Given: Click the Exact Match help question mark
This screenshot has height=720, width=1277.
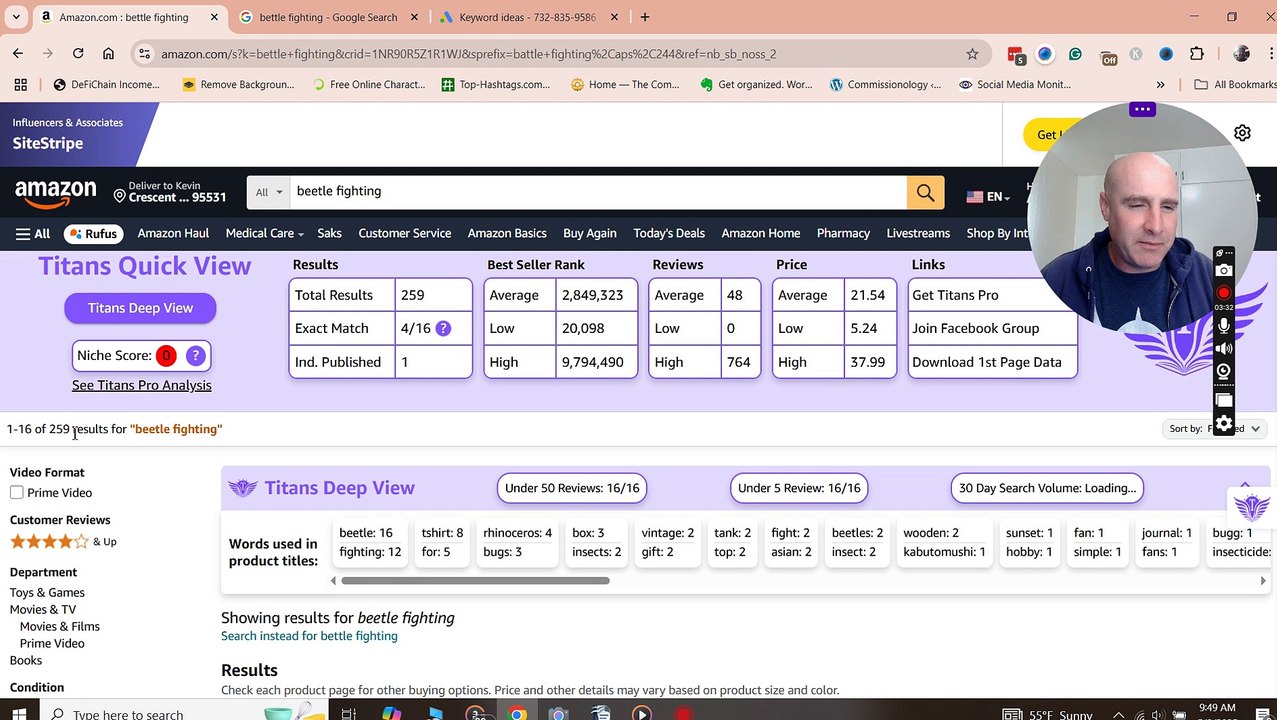Looking at the screenshot, I should pos(443,328).
